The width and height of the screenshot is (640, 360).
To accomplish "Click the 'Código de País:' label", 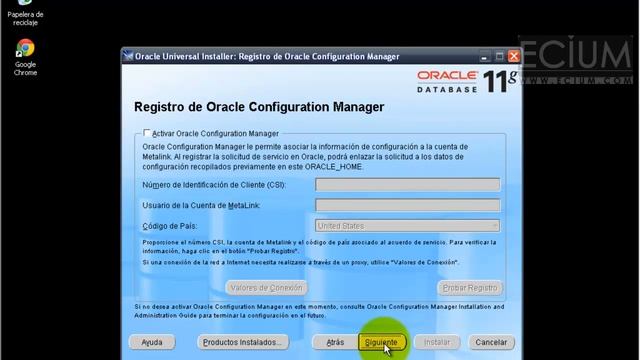I will (x=169, y=226).
